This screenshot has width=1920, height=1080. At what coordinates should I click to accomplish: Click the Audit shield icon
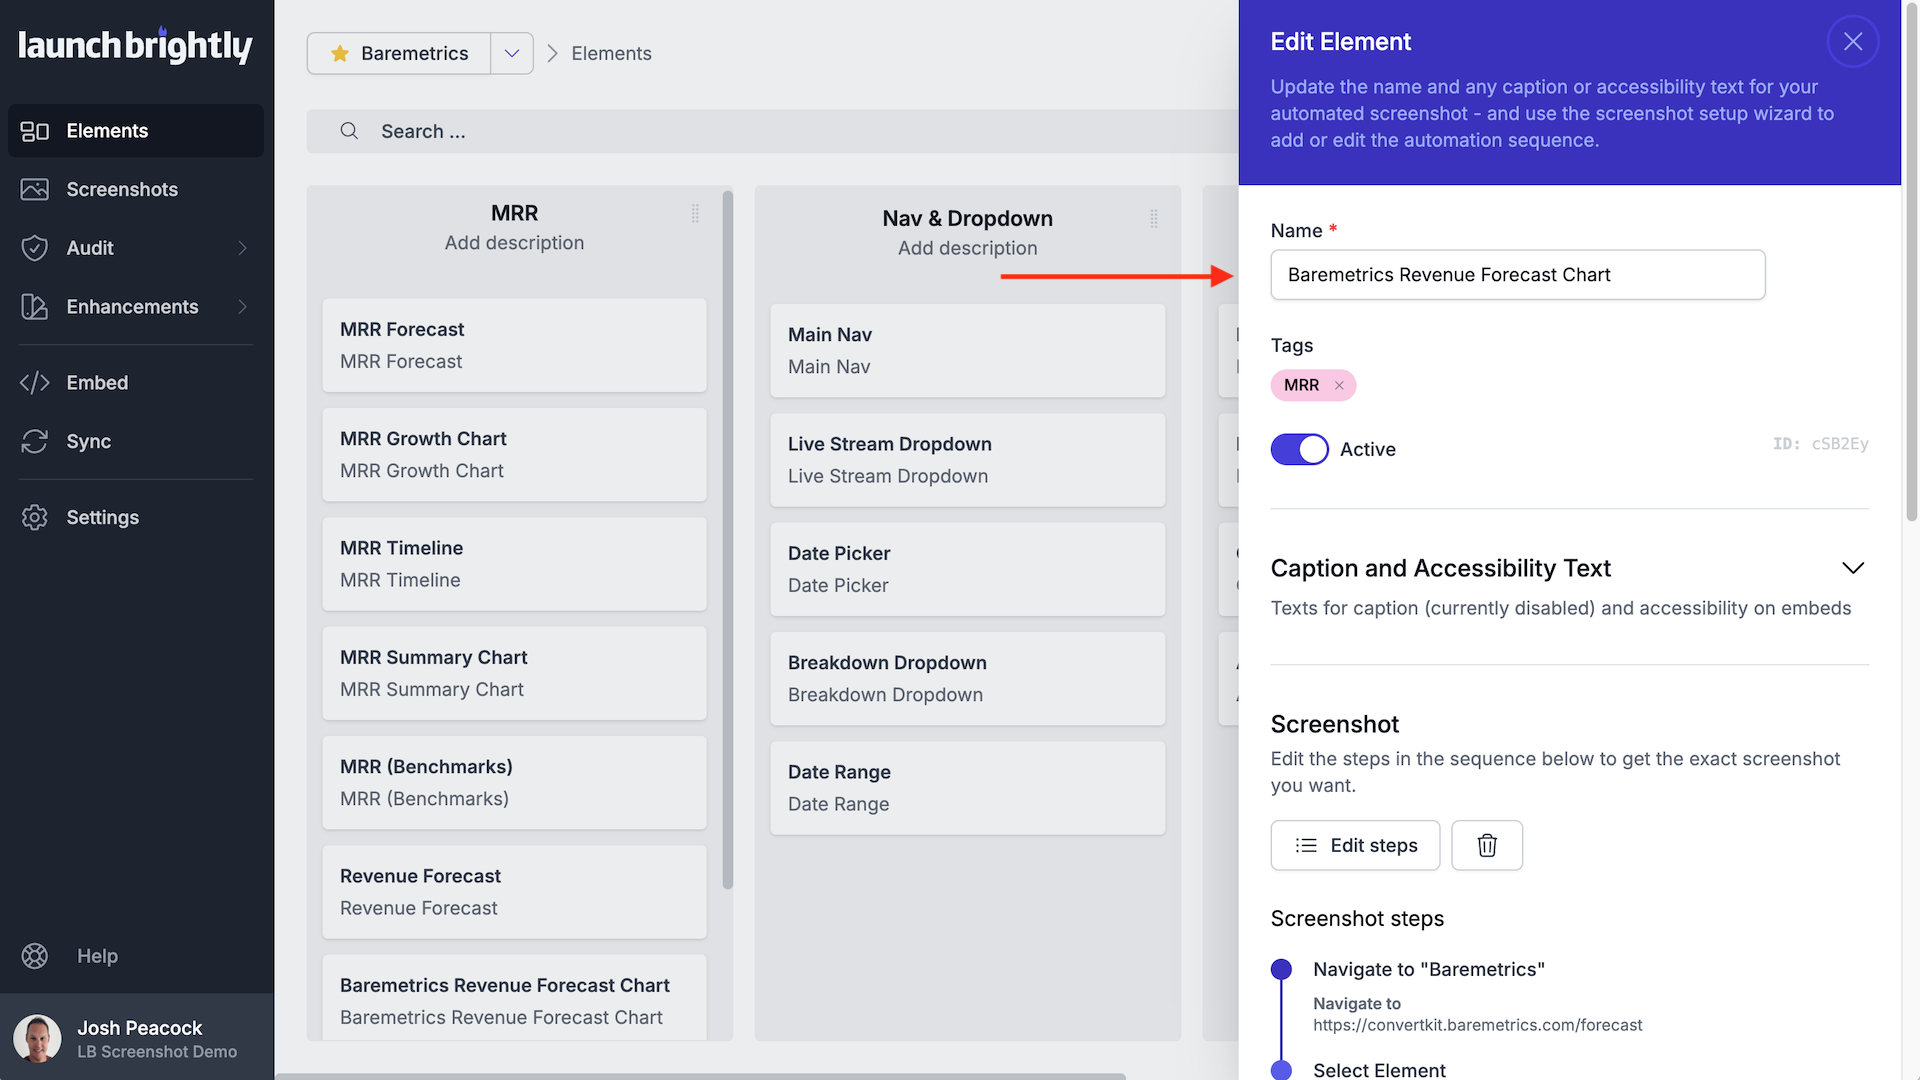pyautogui.click(x=35, y=248)
